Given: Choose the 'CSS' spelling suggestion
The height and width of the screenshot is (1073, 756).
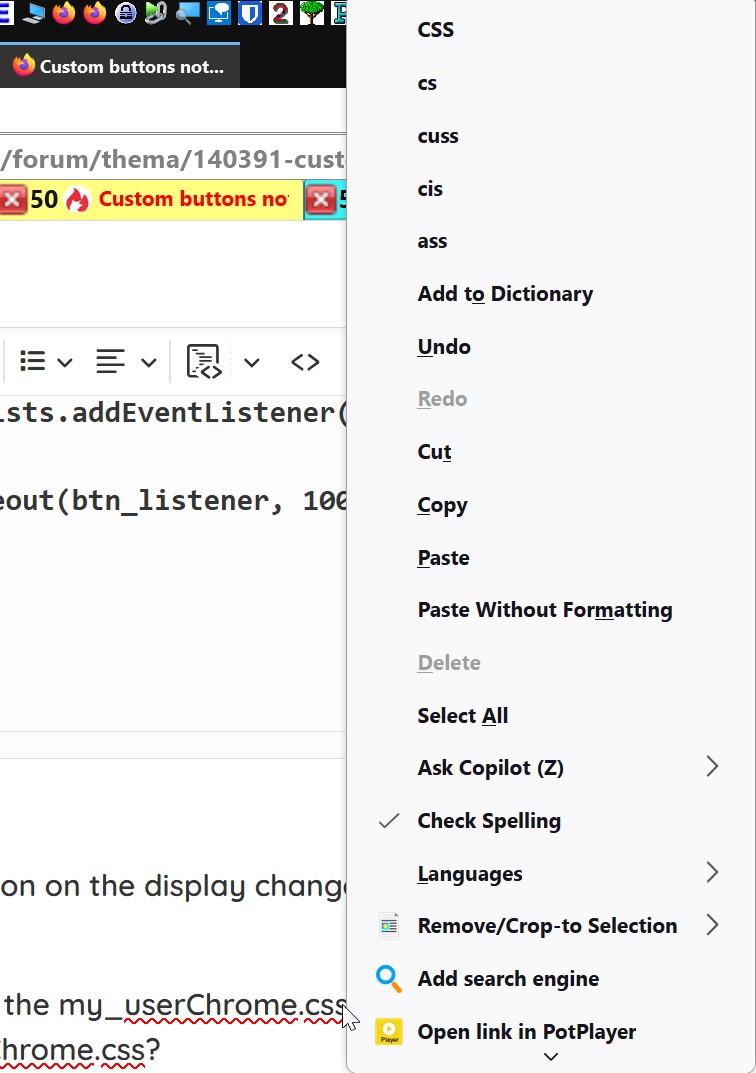Looking at the screenshot, I should [x=436, y=30].
